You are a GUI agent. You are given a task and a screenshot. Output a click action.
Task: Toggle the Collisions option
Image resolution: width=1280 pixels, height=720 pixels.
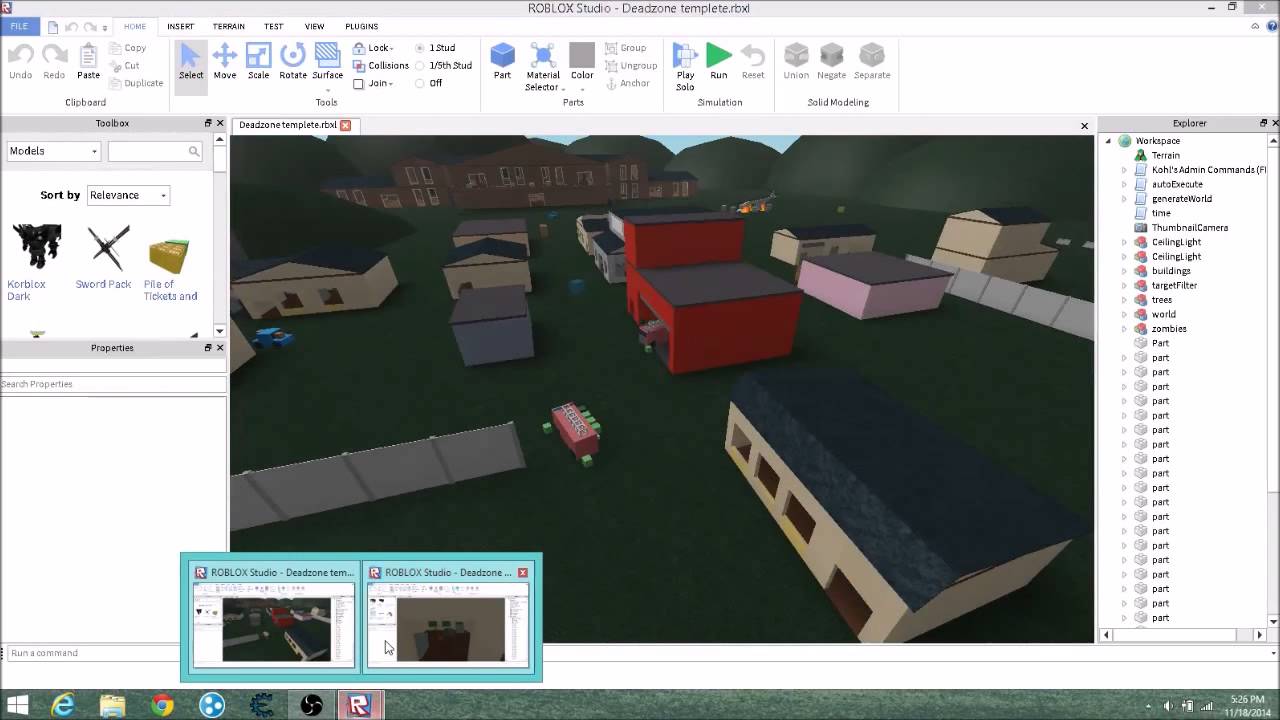point(381,66)
